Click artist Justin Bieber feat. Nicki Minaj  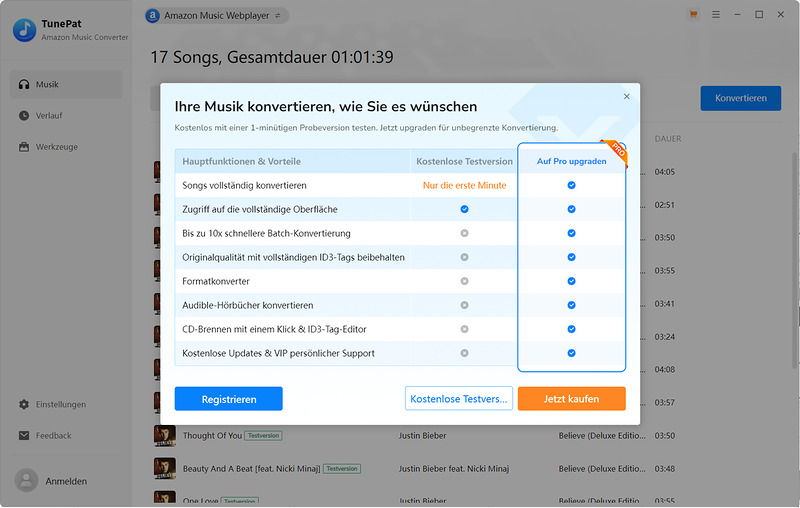point(454,468)
